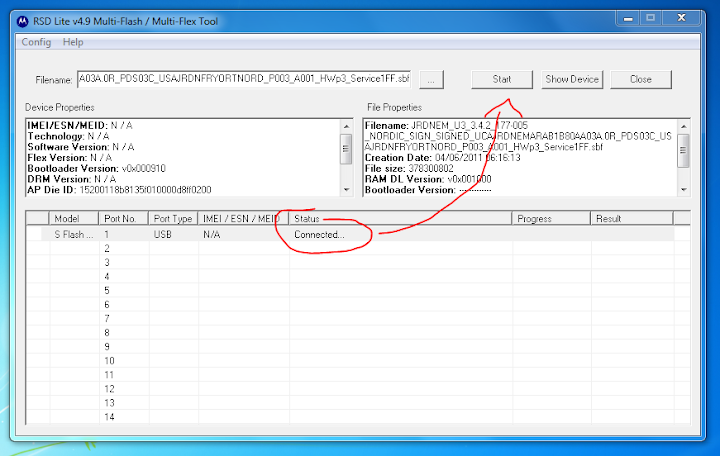Screen dimensions: 720x456
Task: Minimize the RSD Lite window
Action: point(628,18)
